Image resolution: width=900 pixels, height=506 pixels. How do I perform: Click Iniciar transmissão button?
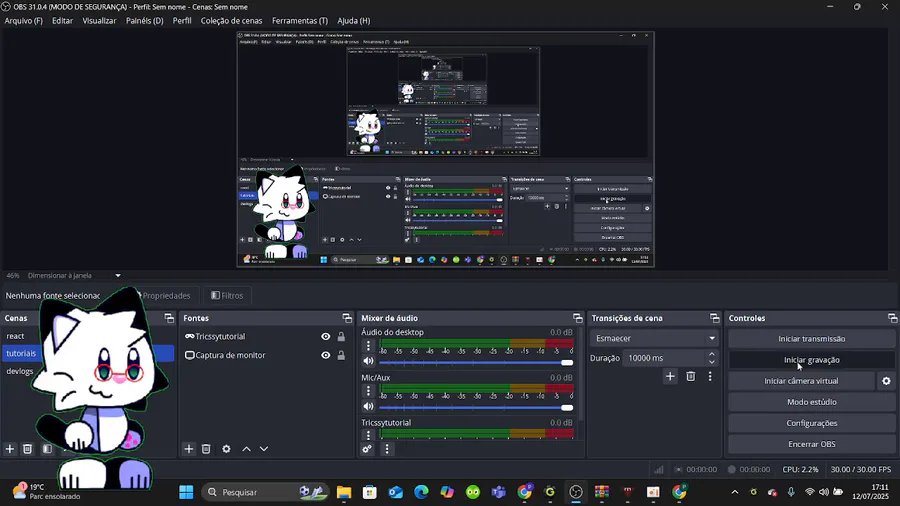click(x=812, y=338)
